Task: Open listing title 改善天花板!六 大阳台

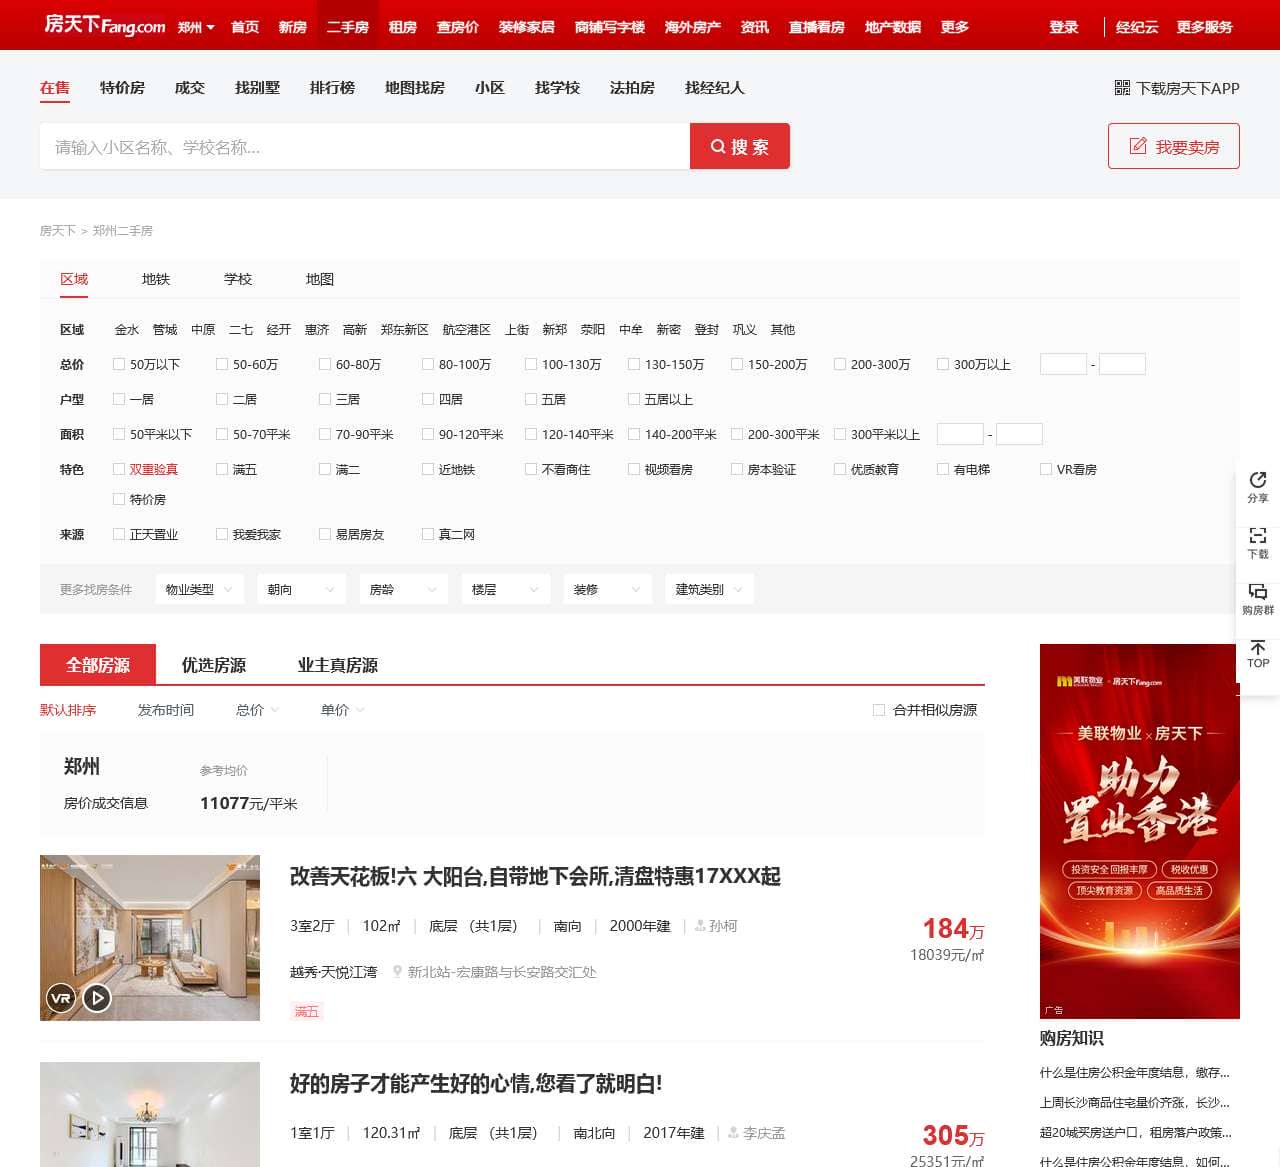Action: [535, 877]
